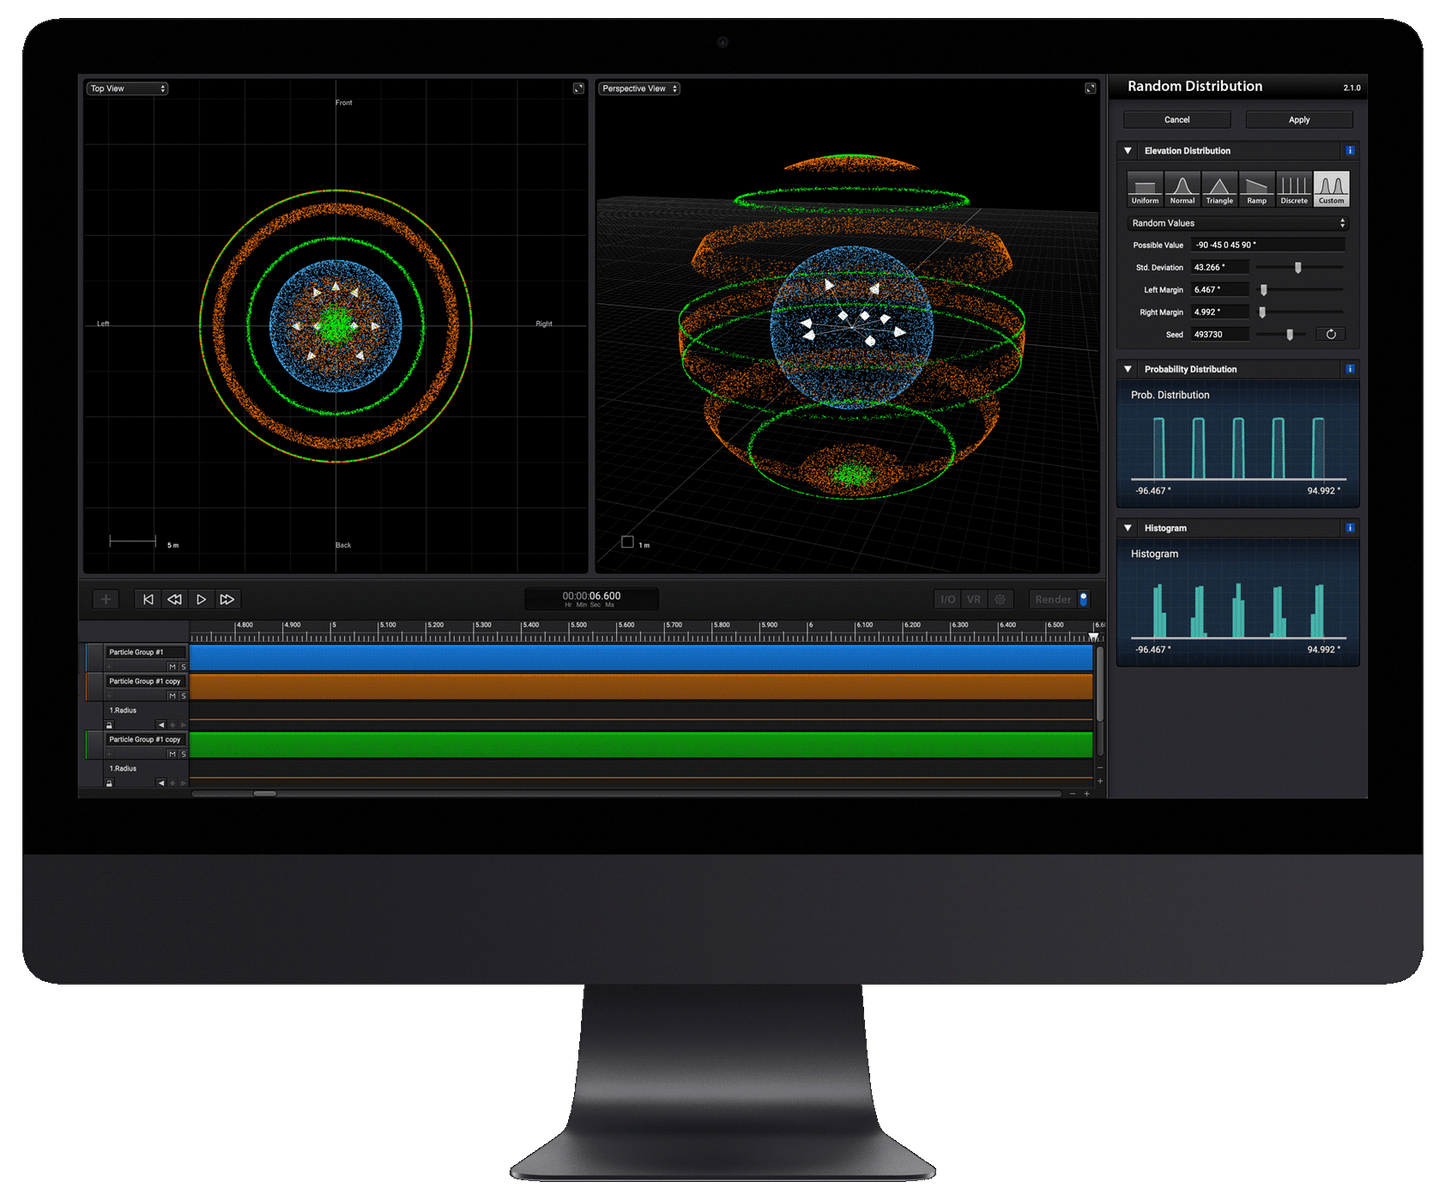The image size is (1445, 1200).
Task: Pick the Ramp distribution type
Action: tap(1256, 188)
